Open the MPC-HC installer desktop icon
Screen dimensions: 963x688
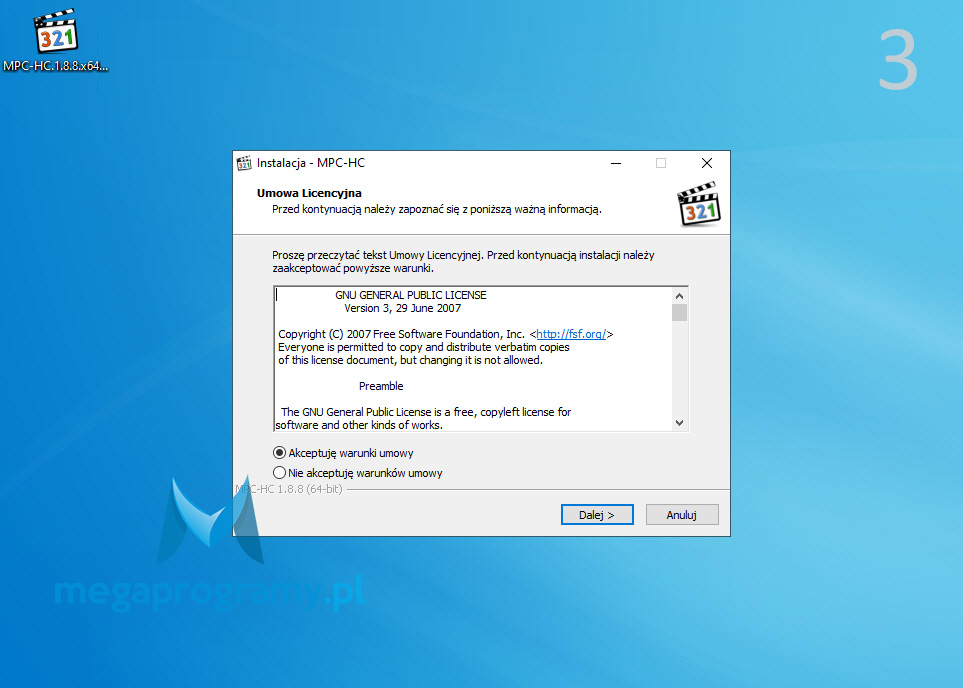56,40
